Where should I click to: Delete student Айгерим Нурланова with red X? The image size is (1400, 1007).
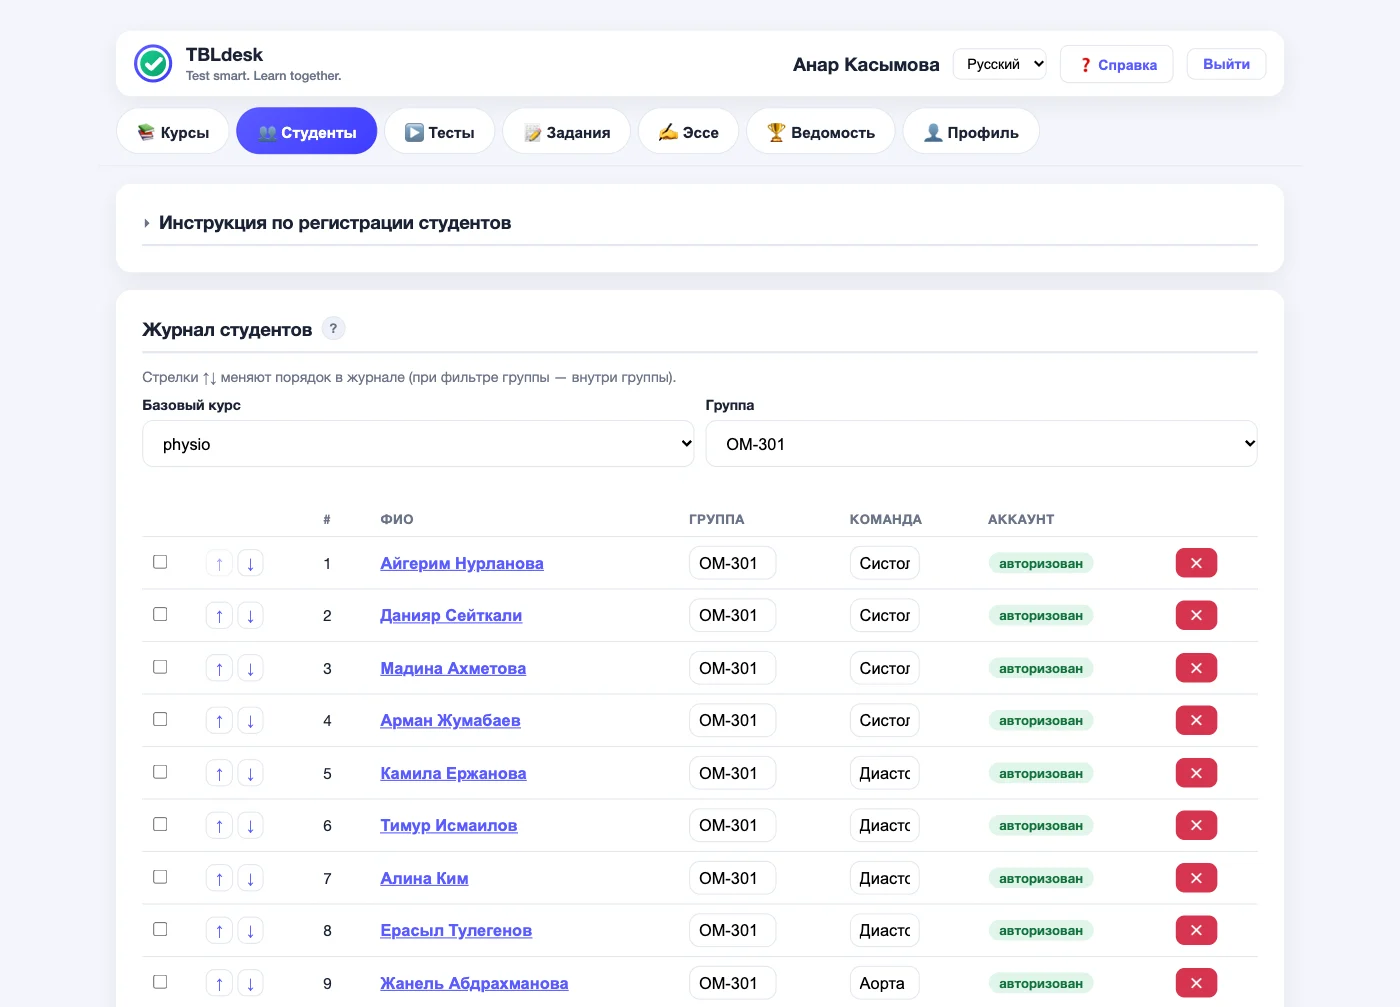pyautogui.click(x=1196, y=563)
